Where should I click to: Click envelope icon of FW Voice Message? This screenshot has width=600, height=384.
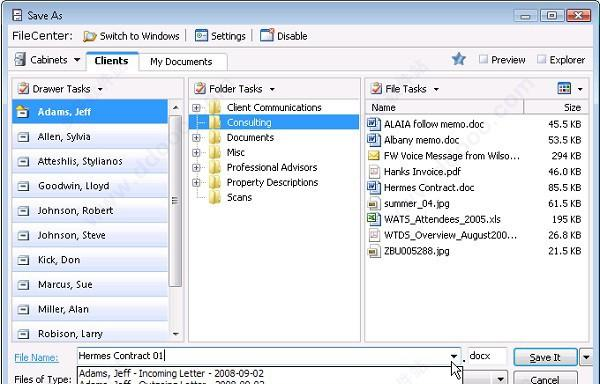373,156
